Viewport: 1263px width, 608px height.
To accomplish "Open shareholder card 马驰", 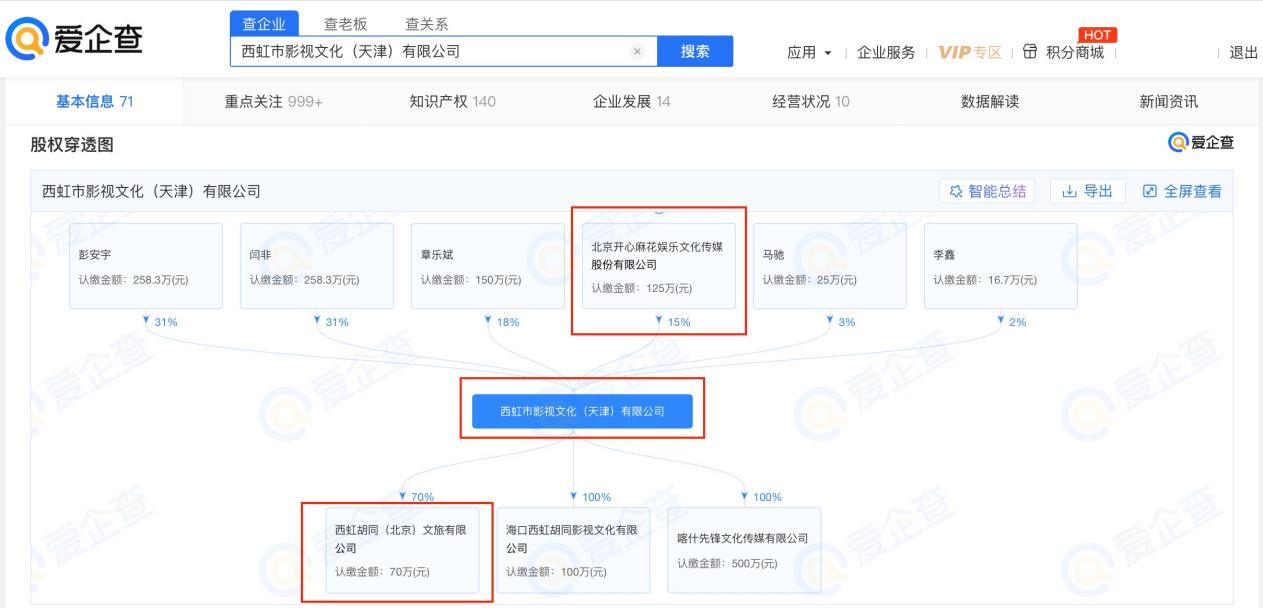I will (x=830, y=265).
